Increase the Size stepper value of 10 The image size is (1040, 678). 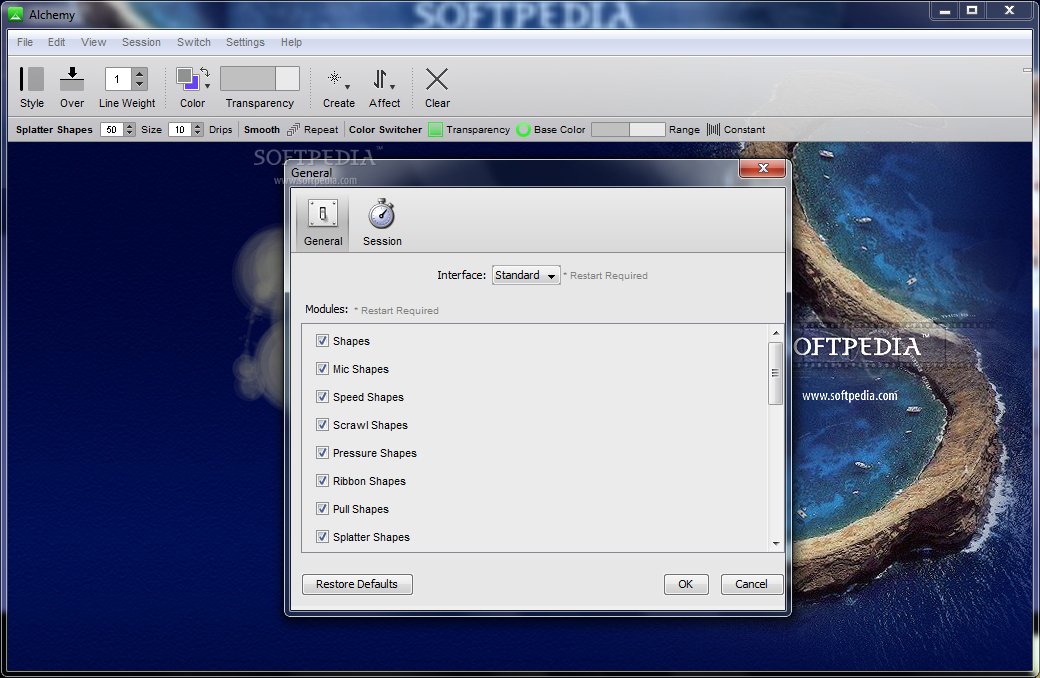pyautogui.click(x=197, y=126)
